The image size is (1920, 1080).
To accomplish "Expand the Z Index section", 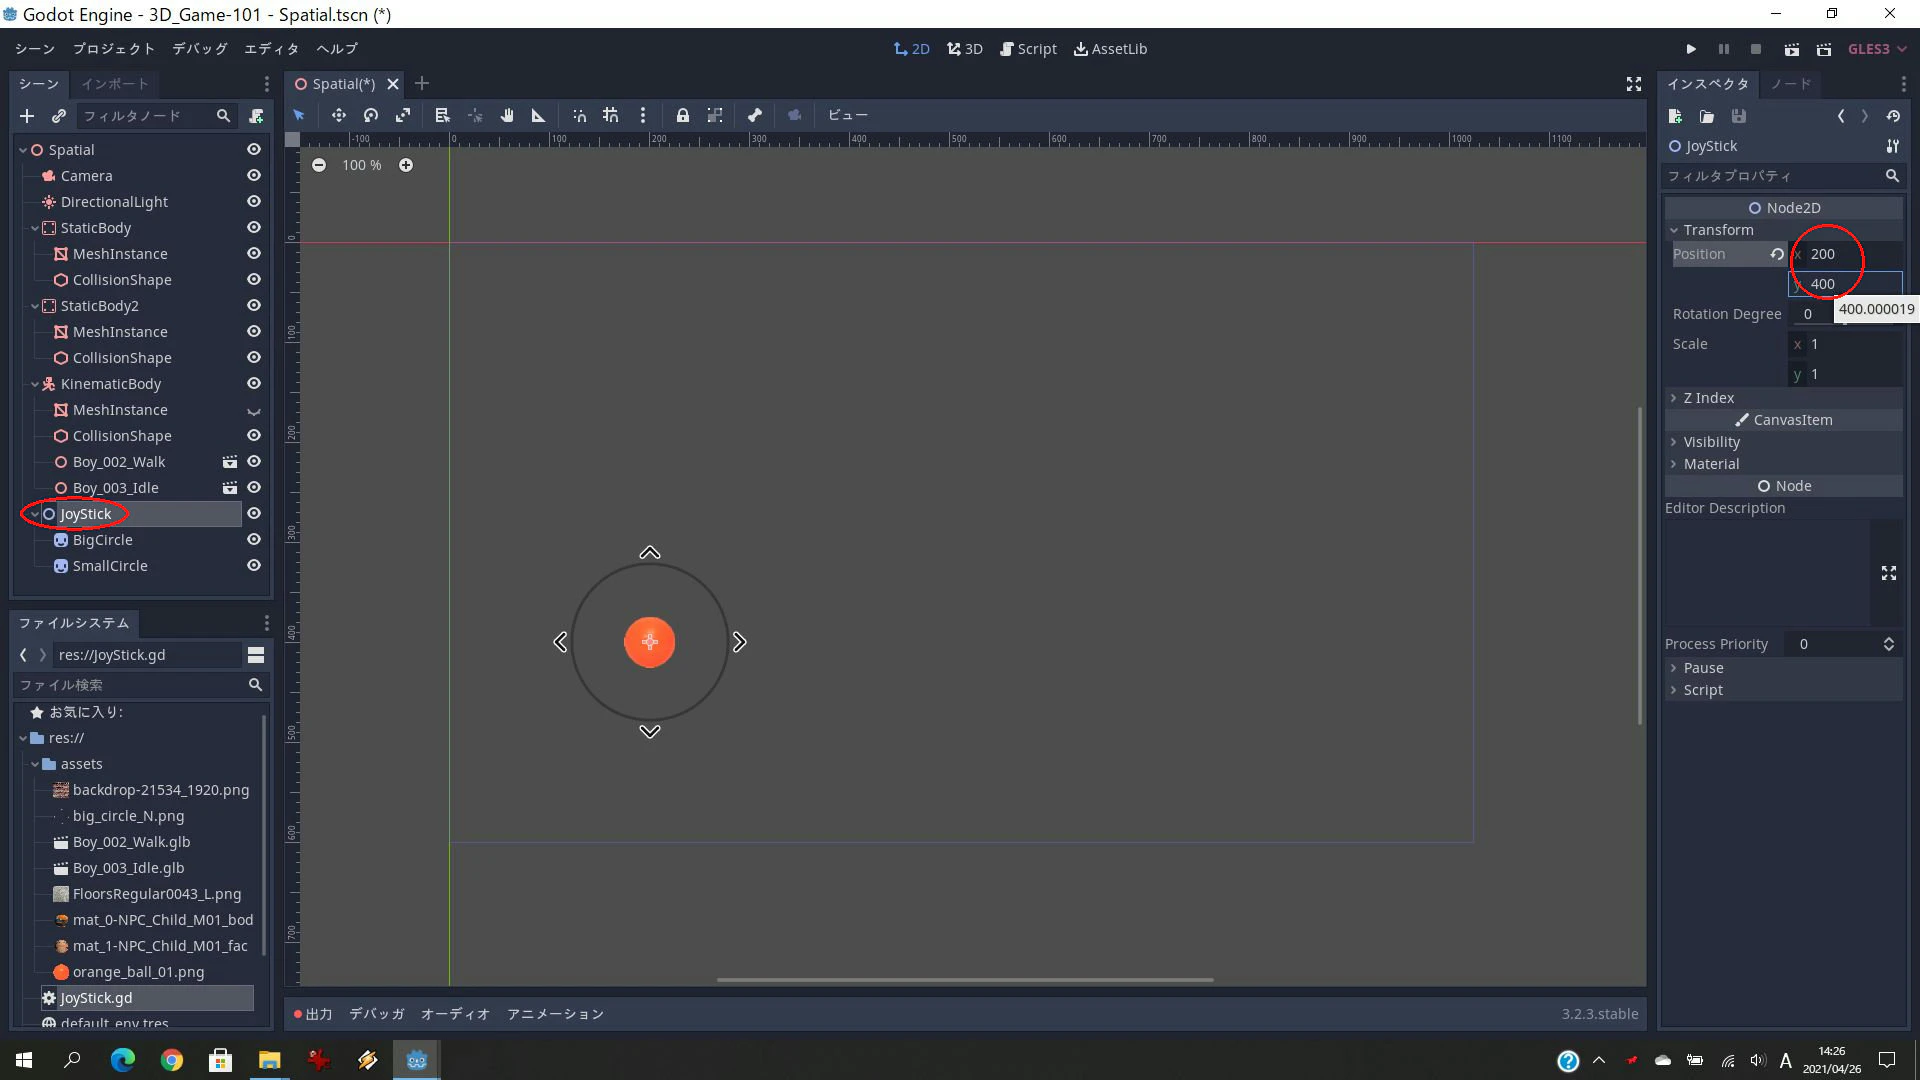I will point(1783,398).
